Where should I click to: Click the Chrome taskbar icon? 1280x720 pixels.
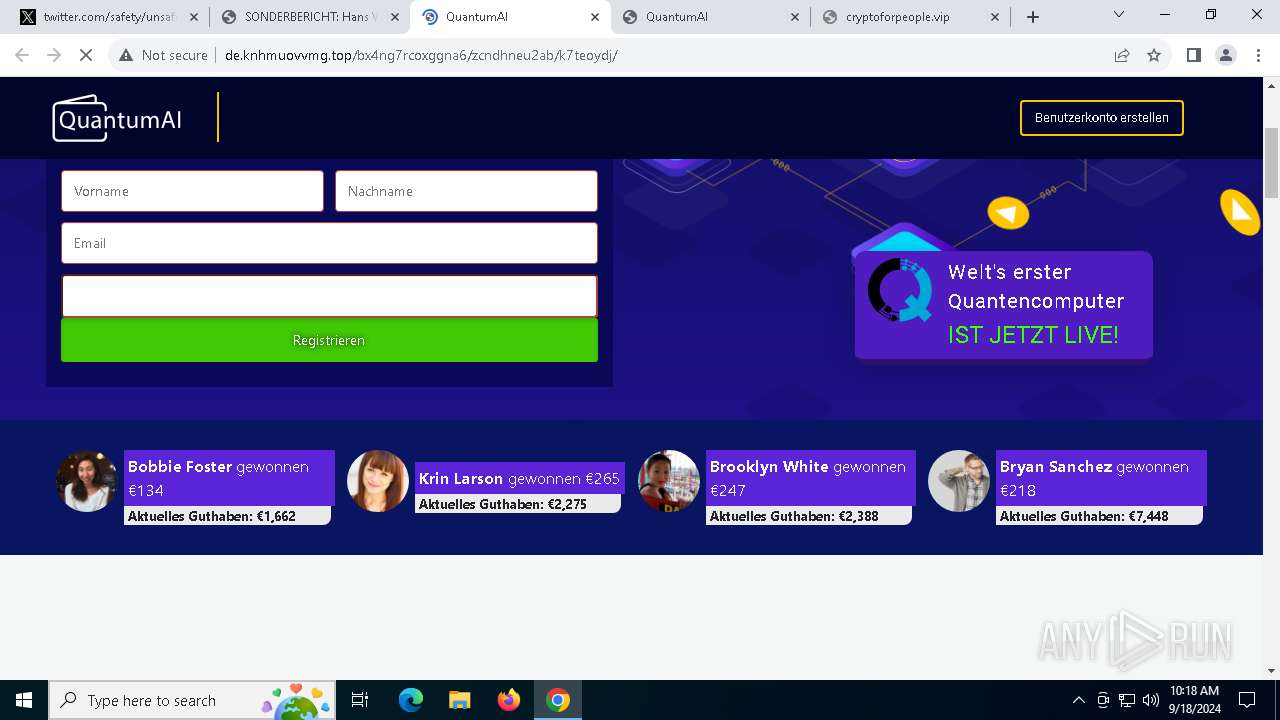[558, 700]
